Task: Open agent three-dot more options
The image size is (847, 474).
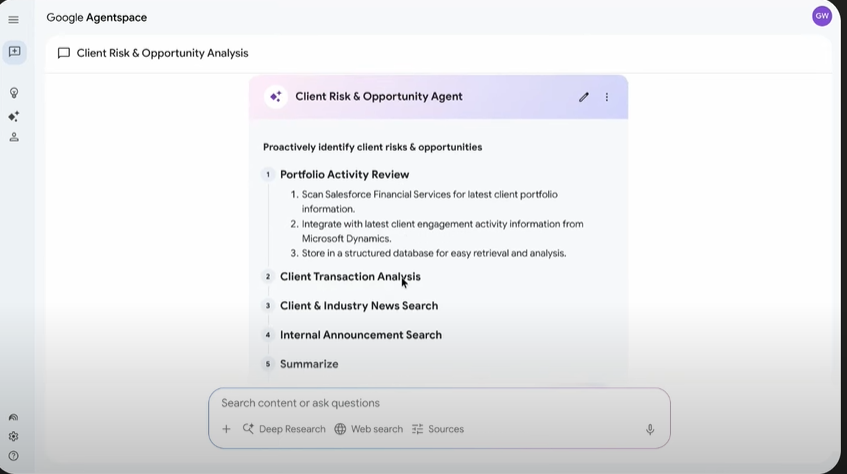Action: click(x=607, y=97)
